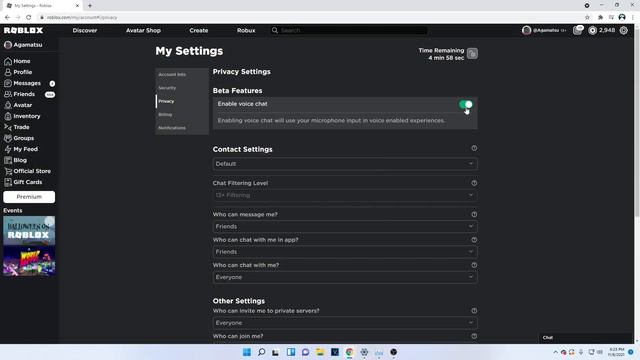Open the Contact Settings Default dropdown
640x360 pixels.
coord(345,164)
